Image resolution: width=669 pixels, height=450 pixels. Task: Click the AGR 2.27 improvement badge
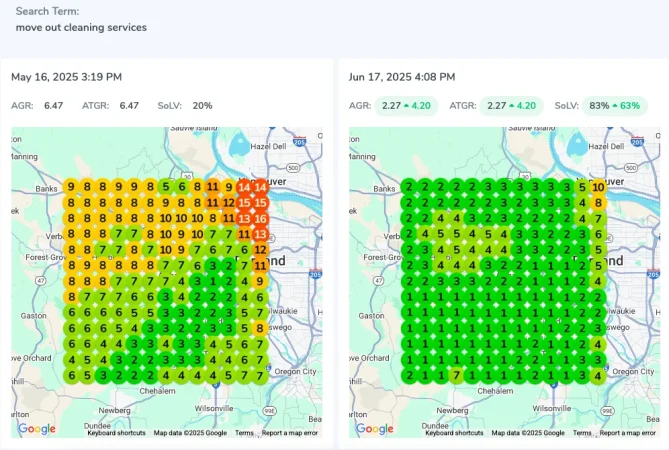tap(406, 106)
